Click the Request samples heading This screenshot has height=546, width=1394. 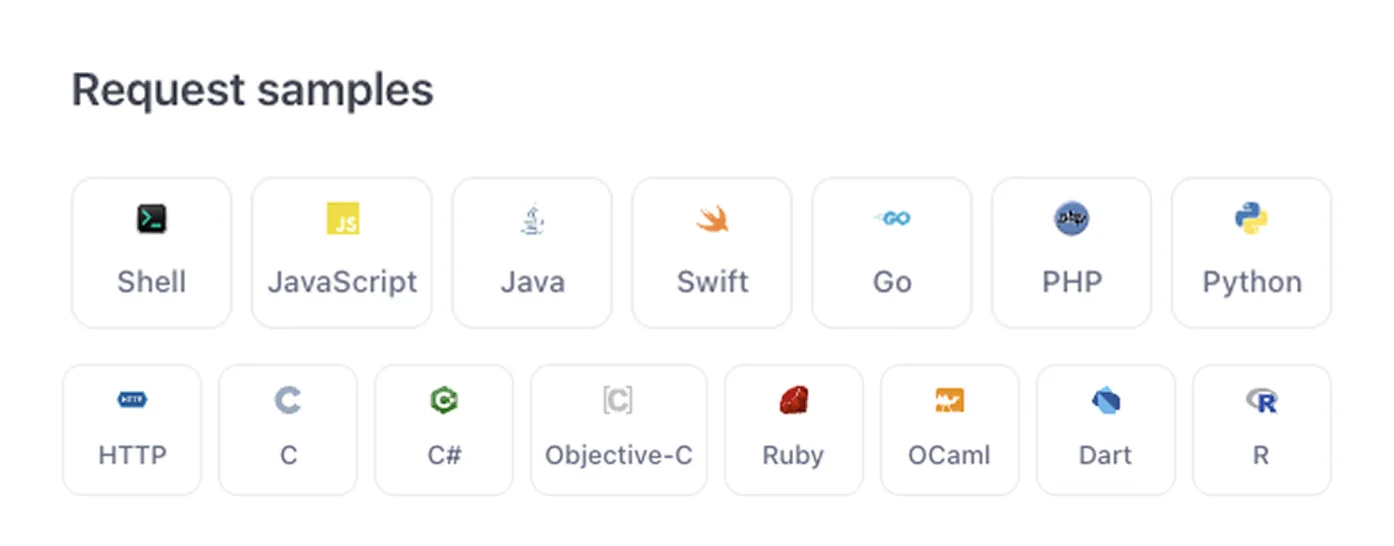[x=253, y=90]
